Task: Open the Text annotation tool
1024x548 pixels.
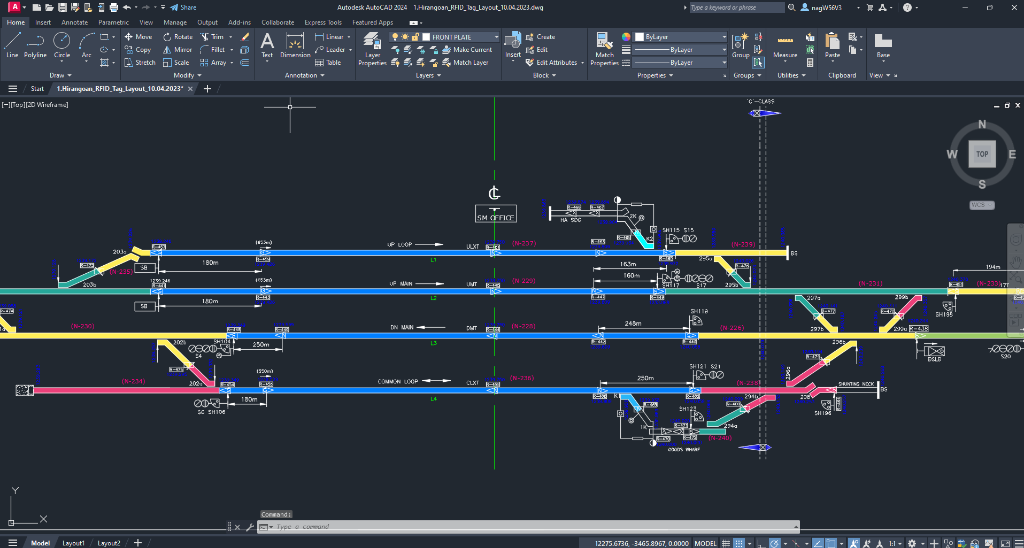Action: [267, 46]
